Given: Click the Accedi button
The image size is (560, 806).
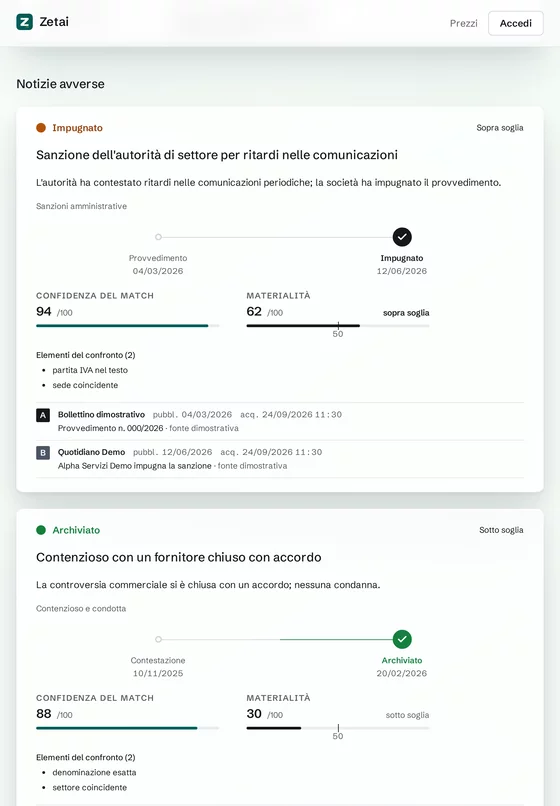Looking at the screenshot, I should (515, 23).
